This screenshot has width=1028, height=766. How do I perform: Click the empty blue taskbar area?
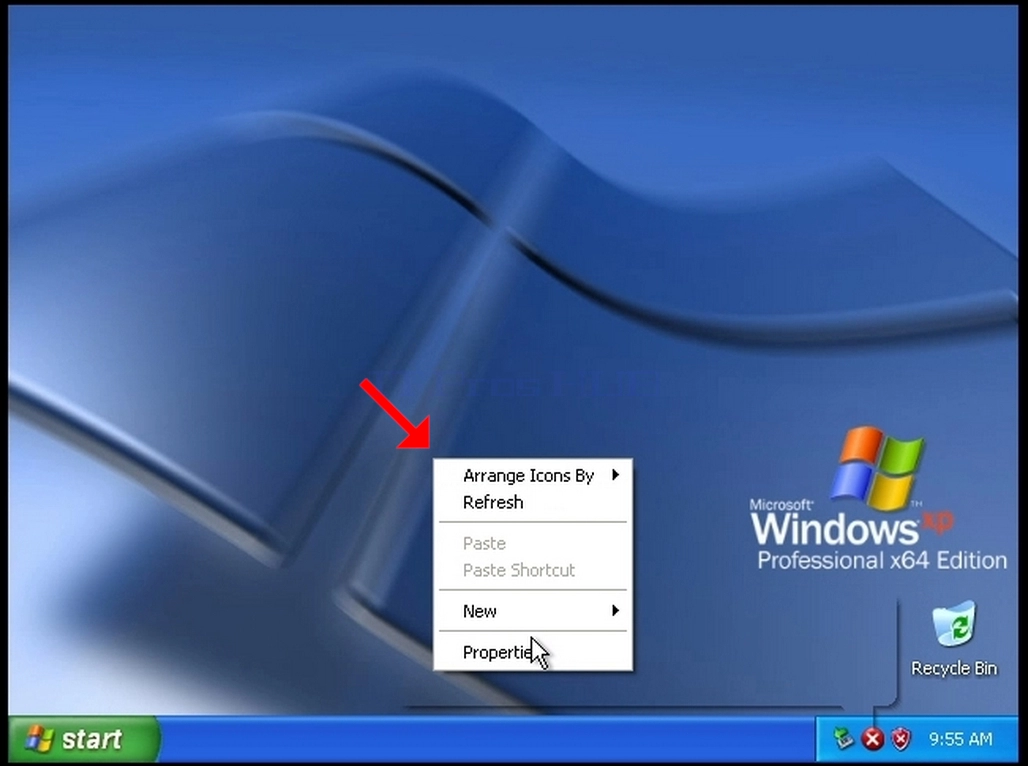click(485, 740)
